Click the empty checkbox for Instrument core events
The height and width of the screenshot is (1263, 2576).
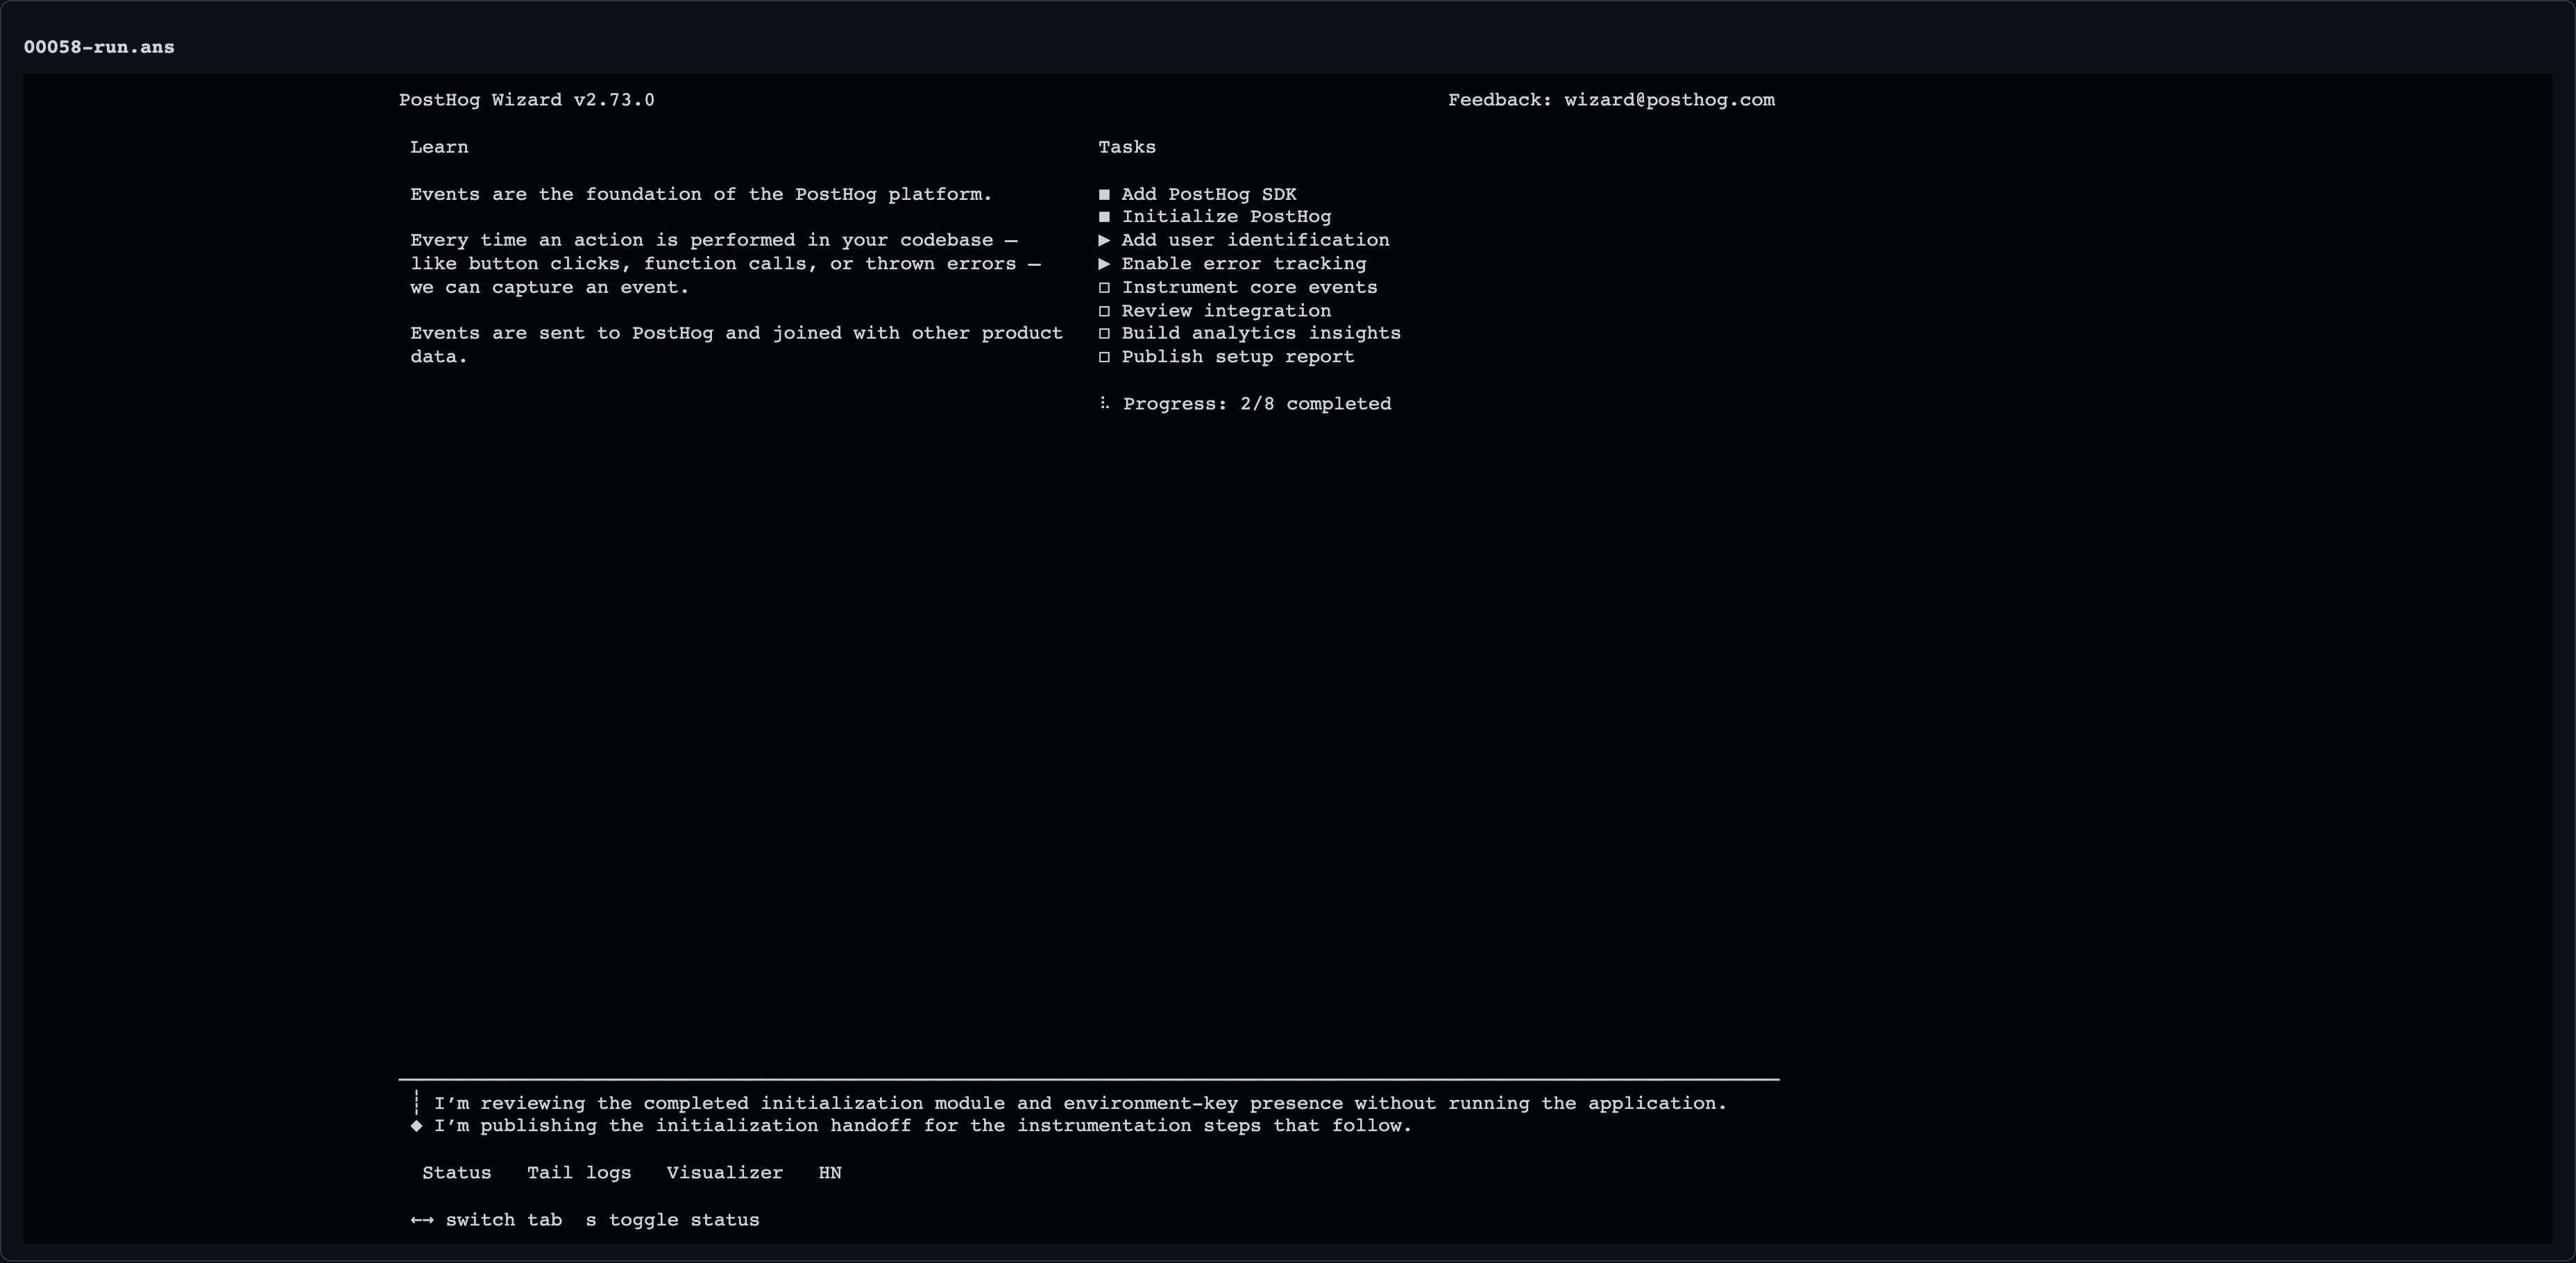[x=1104, y=288]
